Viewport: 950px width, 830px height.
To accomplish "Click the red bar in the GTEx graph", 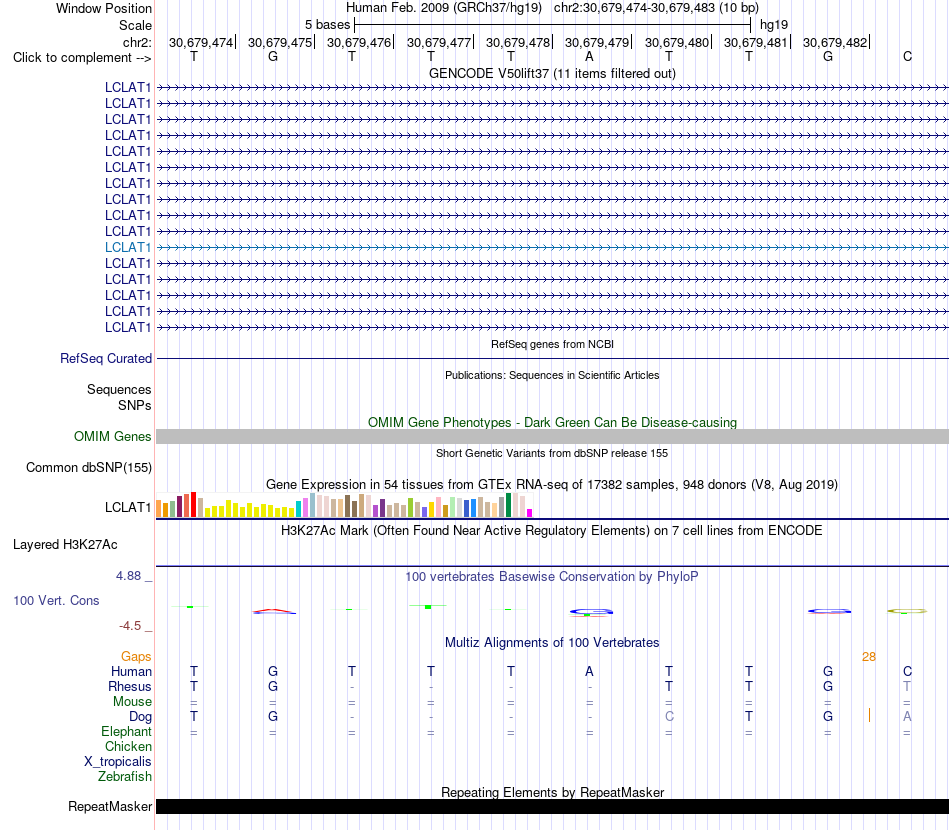I will 193,504.
